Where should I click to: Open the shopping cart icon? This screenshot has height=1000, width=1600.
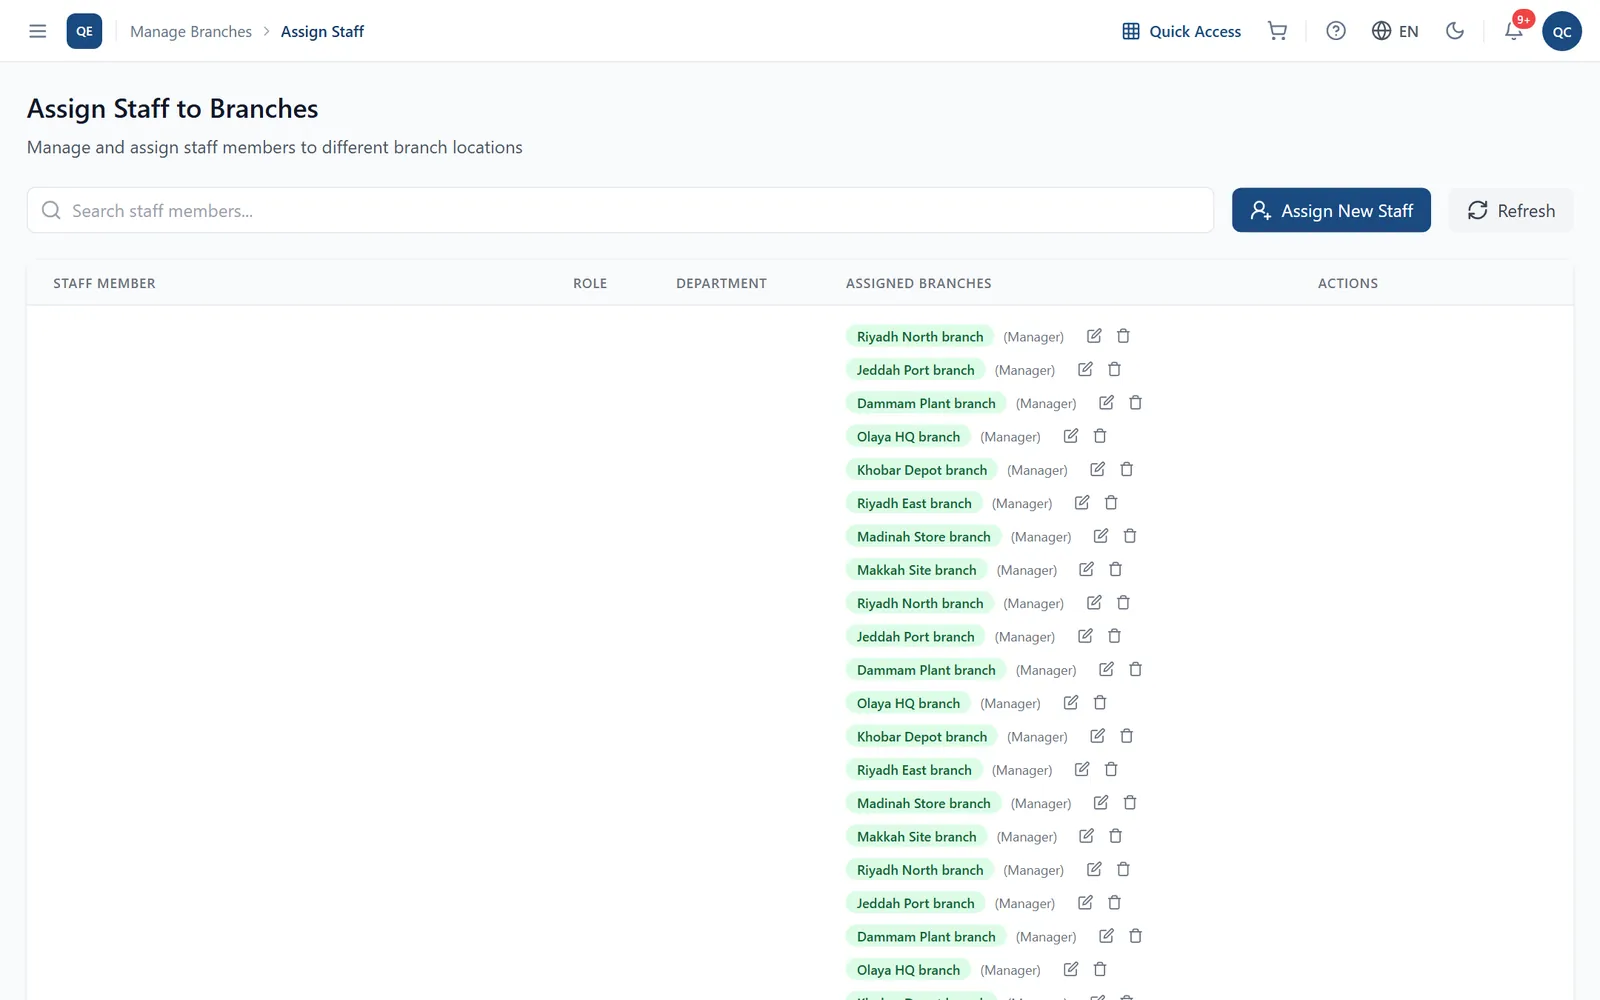(x=1277, y=31)
